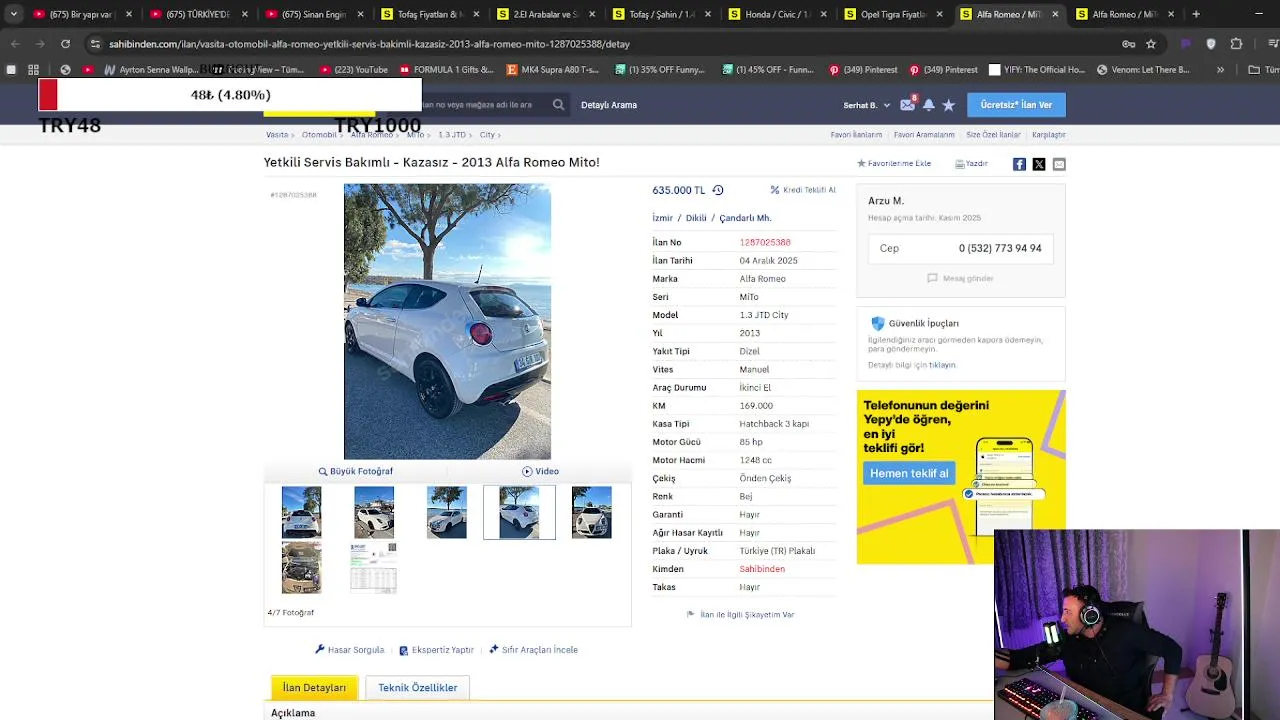Click Favorilerime Ekle star link

(x=894, y=163)
